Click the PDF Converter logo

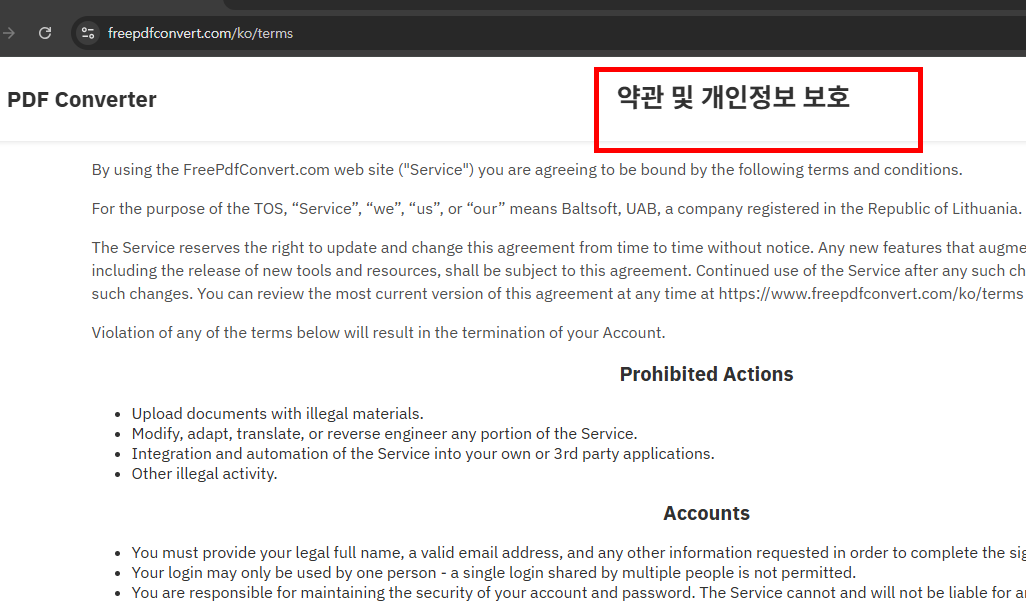82,99
